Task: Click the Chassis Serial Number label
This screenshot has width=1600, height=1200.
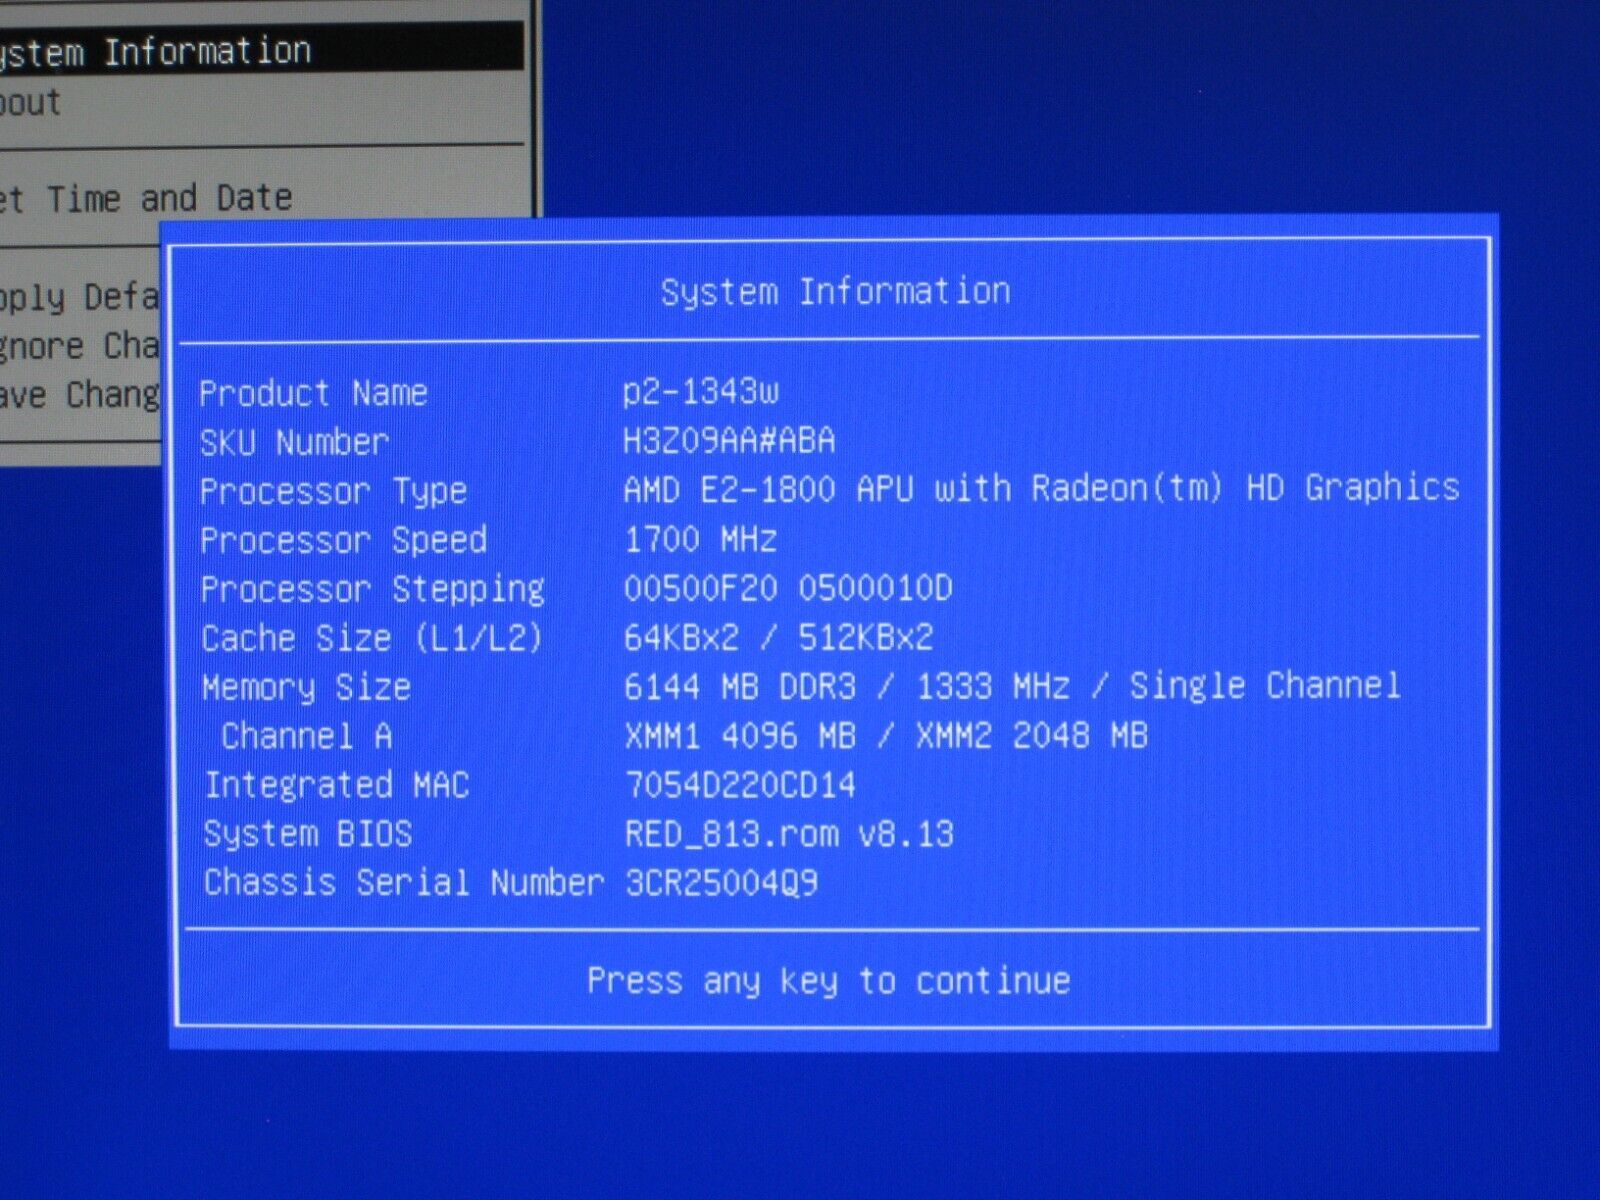Action: (x=404, y=883)
